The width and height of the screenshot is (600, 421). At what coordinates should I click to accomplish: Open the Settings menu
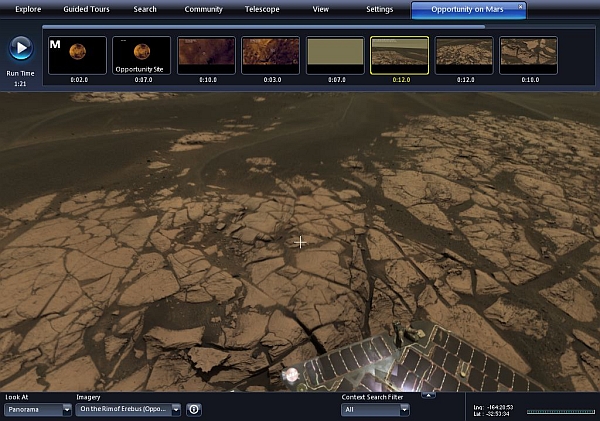click(379, 9)
